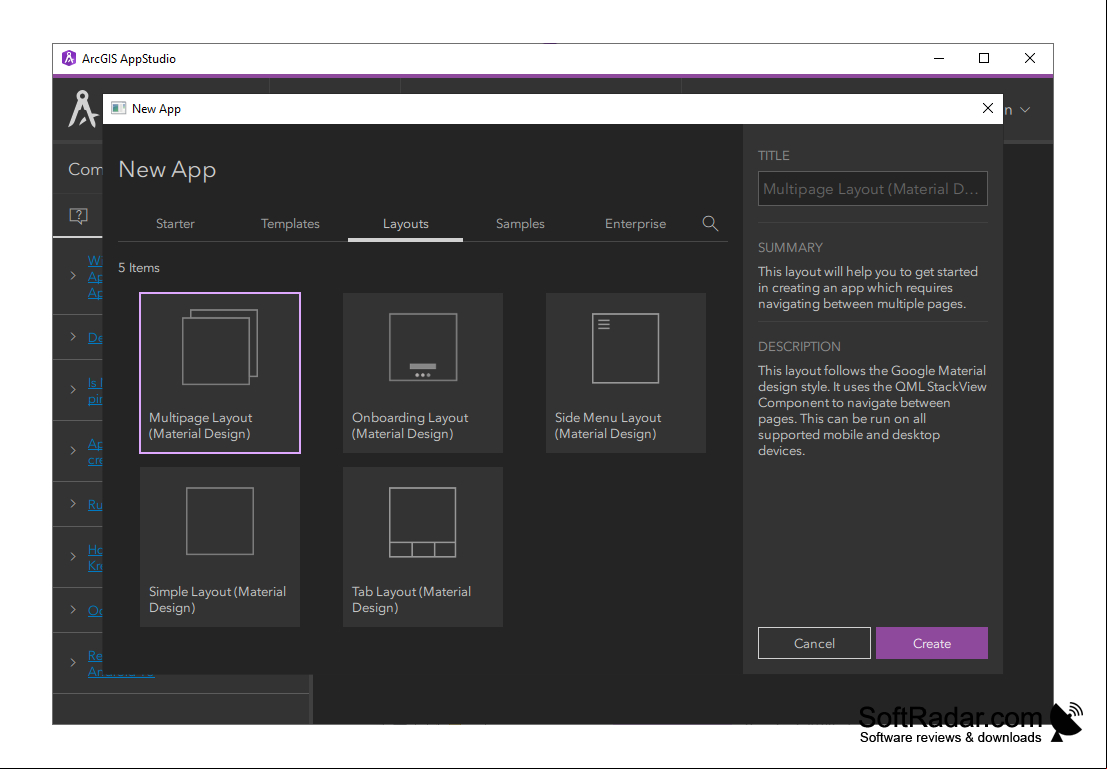Select the Simple Layout (Material Design) card

point(220,547)
